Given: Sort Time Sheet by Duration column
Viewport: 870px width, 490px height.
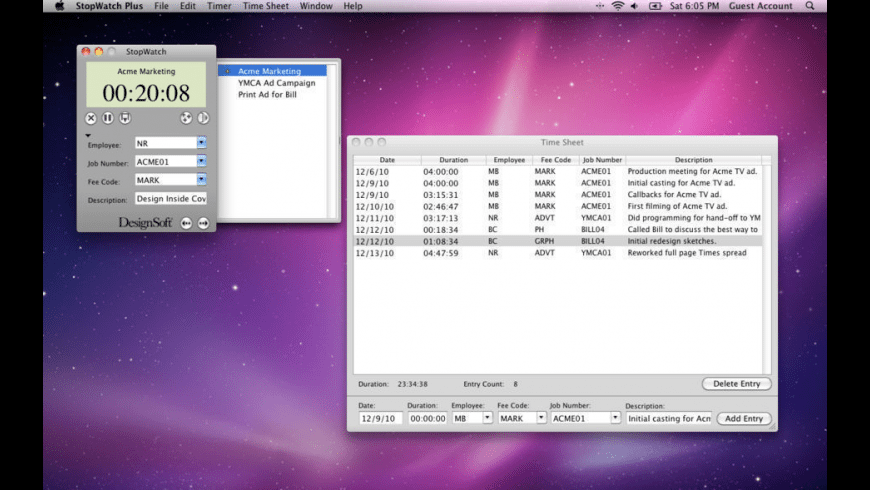Looking at the screenshot, I should pyautogui.click(x=454, y=160).
